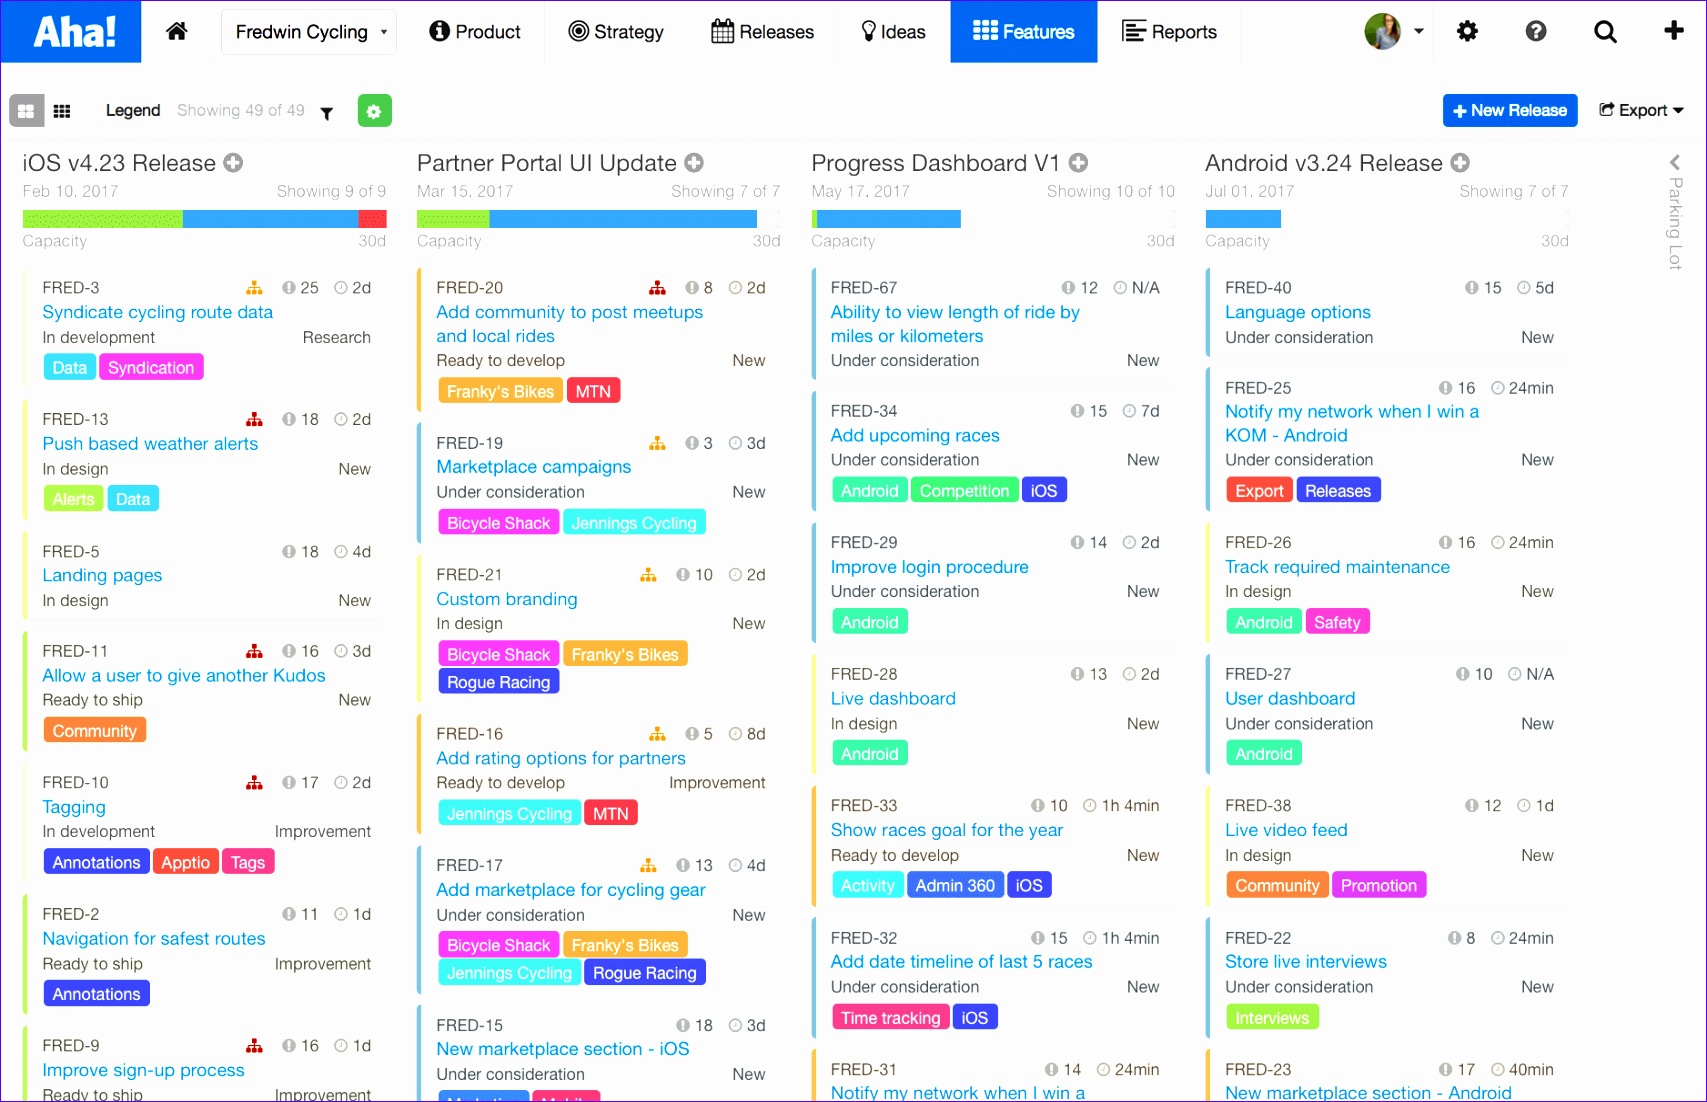Add feature to iOS v4.23 Release plus icon
This screenshot has width=1707, height=1102.
233,163
